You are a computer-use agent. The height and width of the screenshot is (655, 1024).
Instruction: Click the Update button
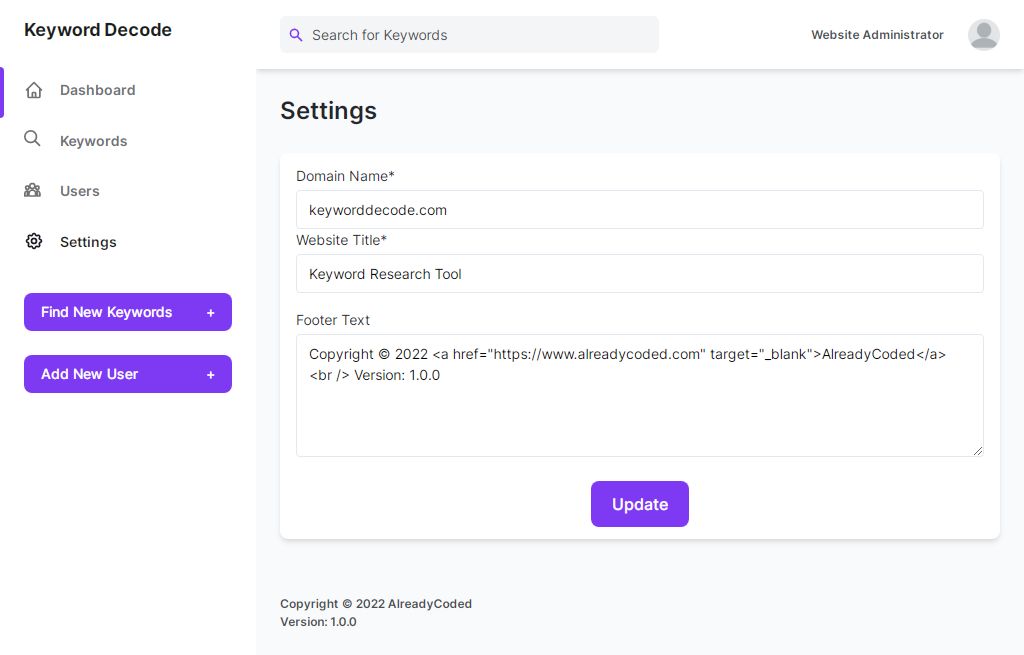(x=639, y=504)
